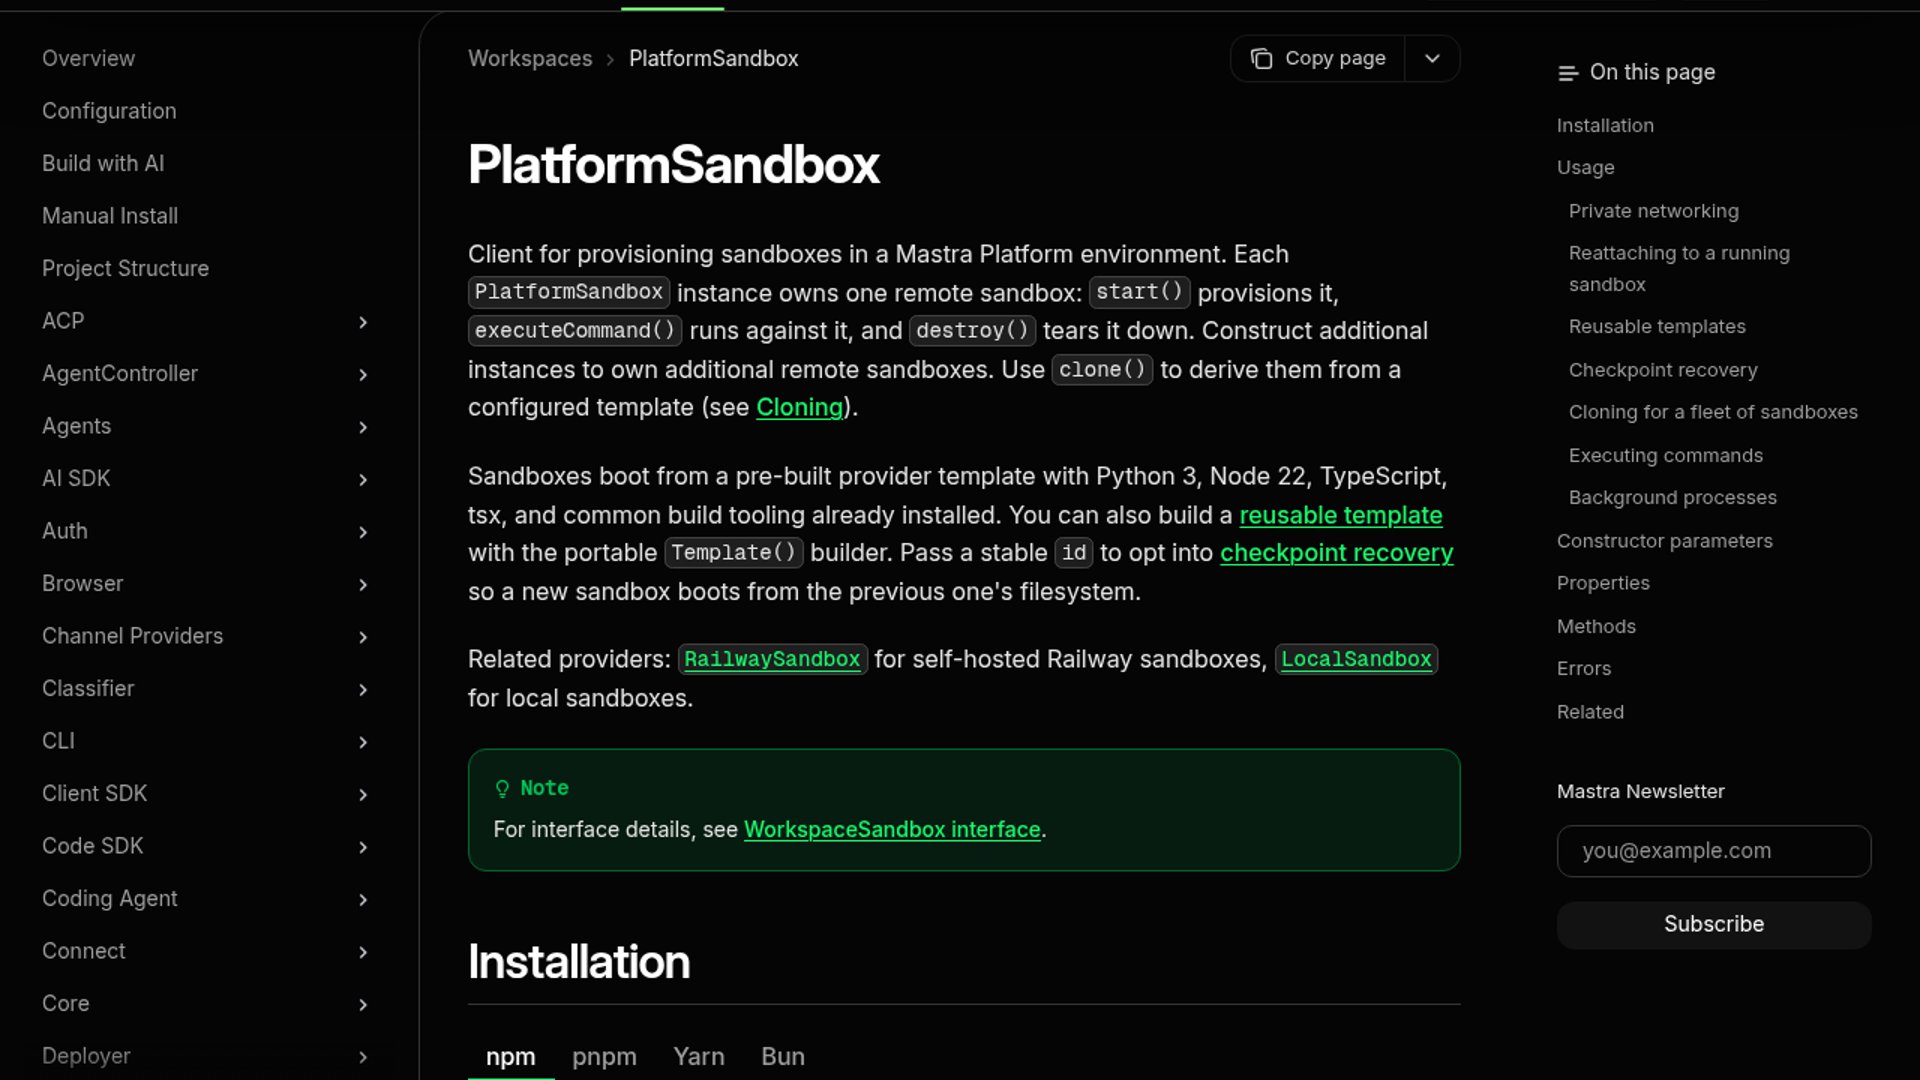1920x1080 pixels.
Task: Open Configuration in the sidebar
Action: coord(109,111)
